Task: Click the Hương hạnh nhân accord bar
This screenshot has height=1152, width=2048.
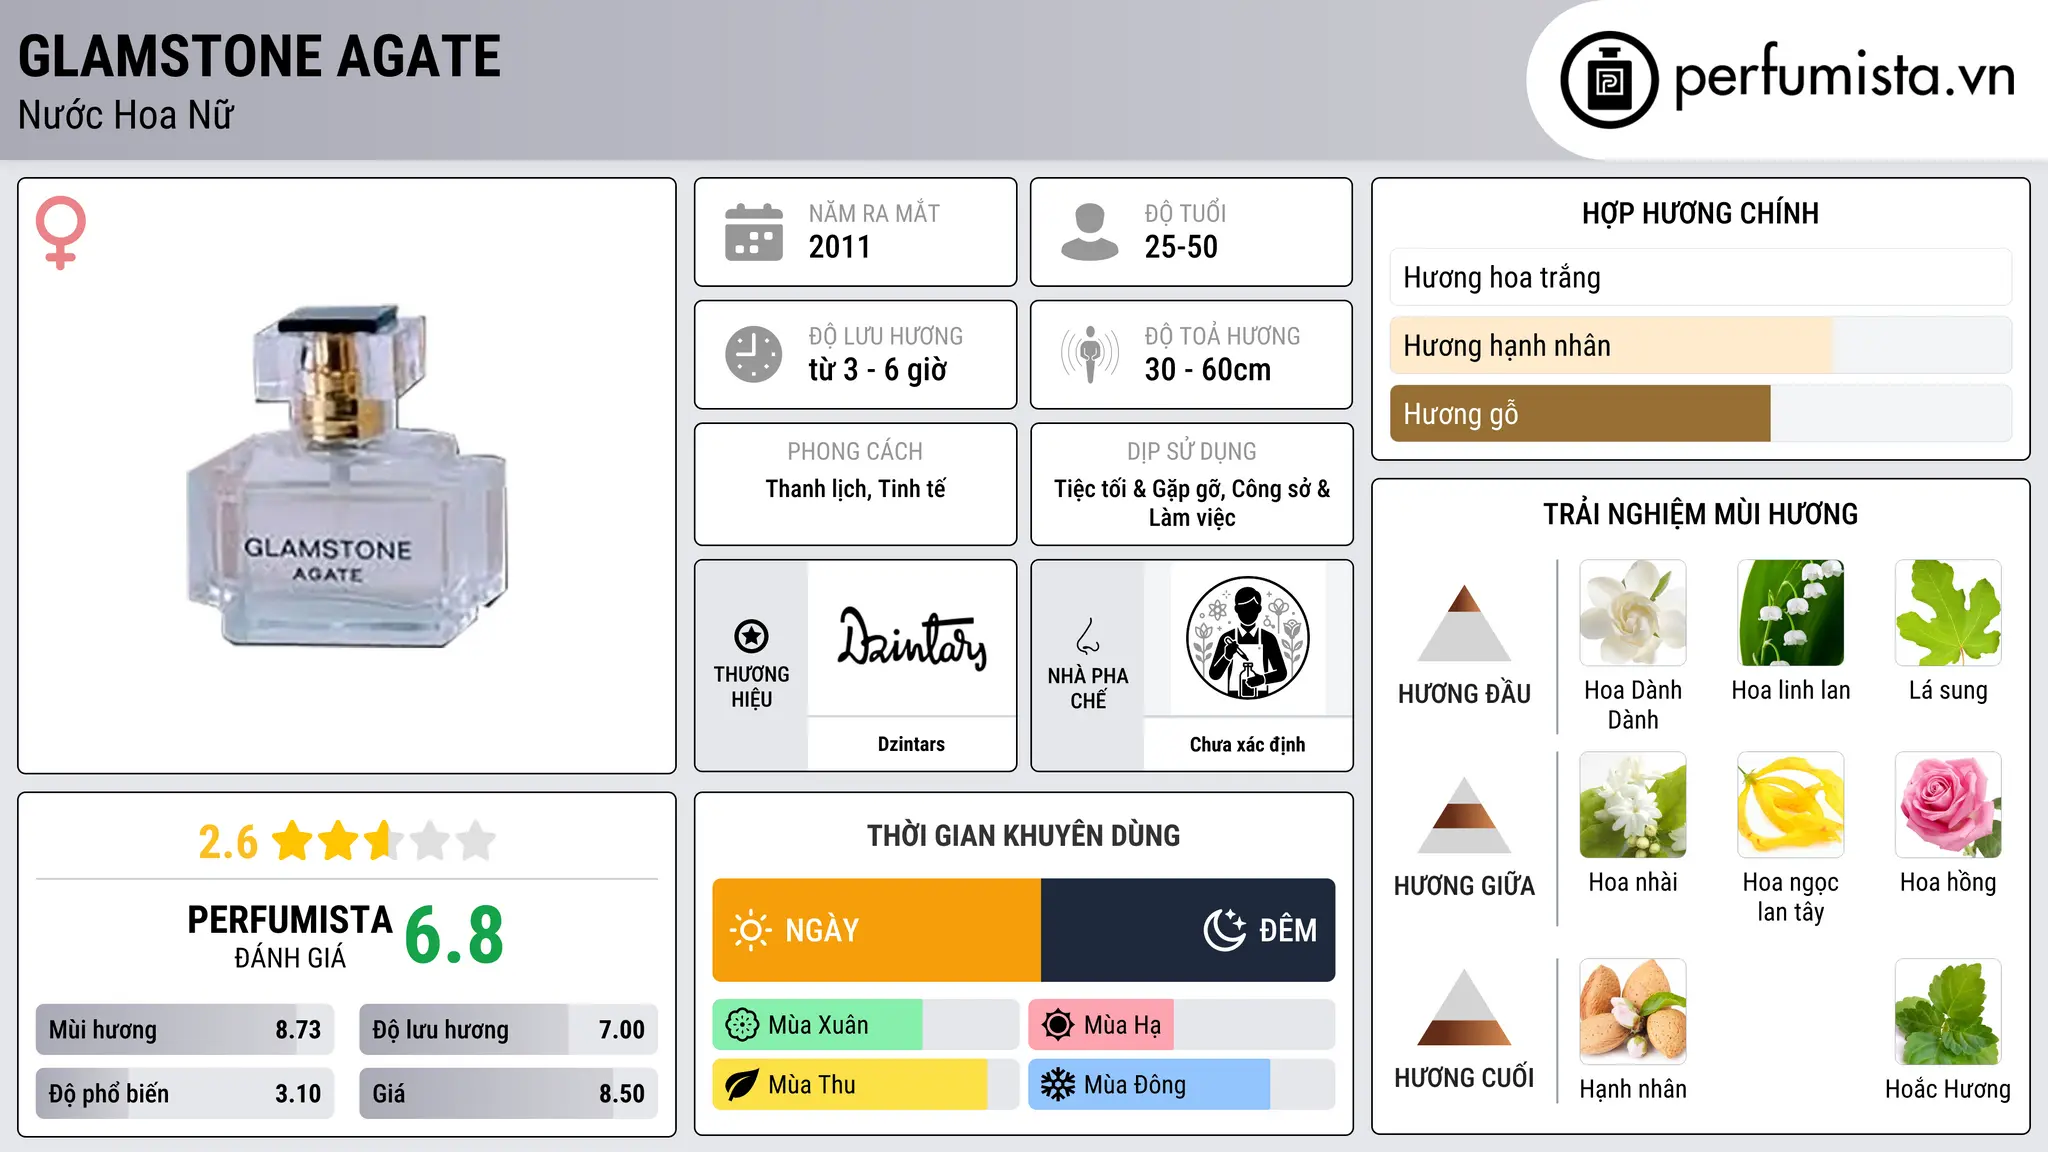Action: coord(1701,345)
